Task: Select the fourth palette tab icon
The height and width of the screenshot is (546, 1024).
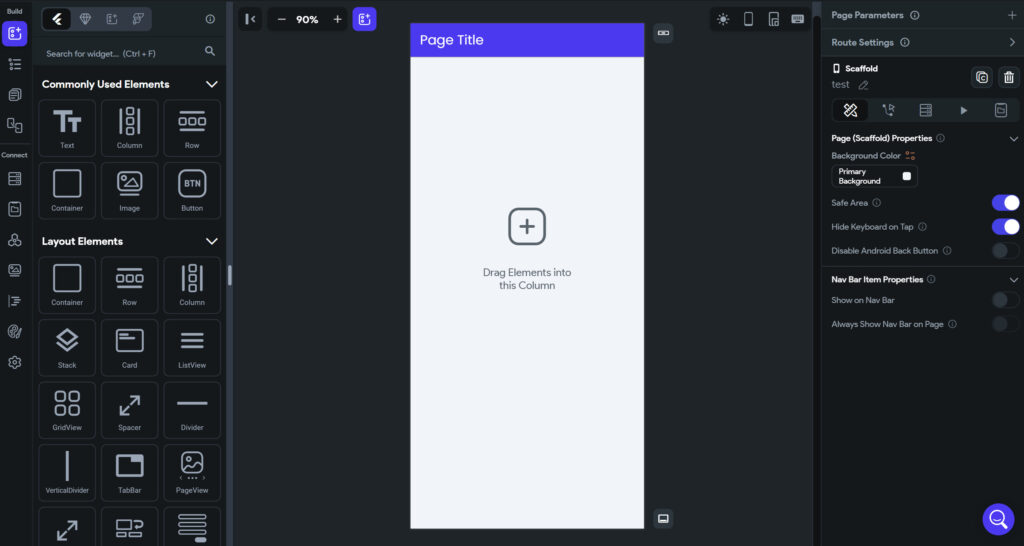Action: click(138, 19)
